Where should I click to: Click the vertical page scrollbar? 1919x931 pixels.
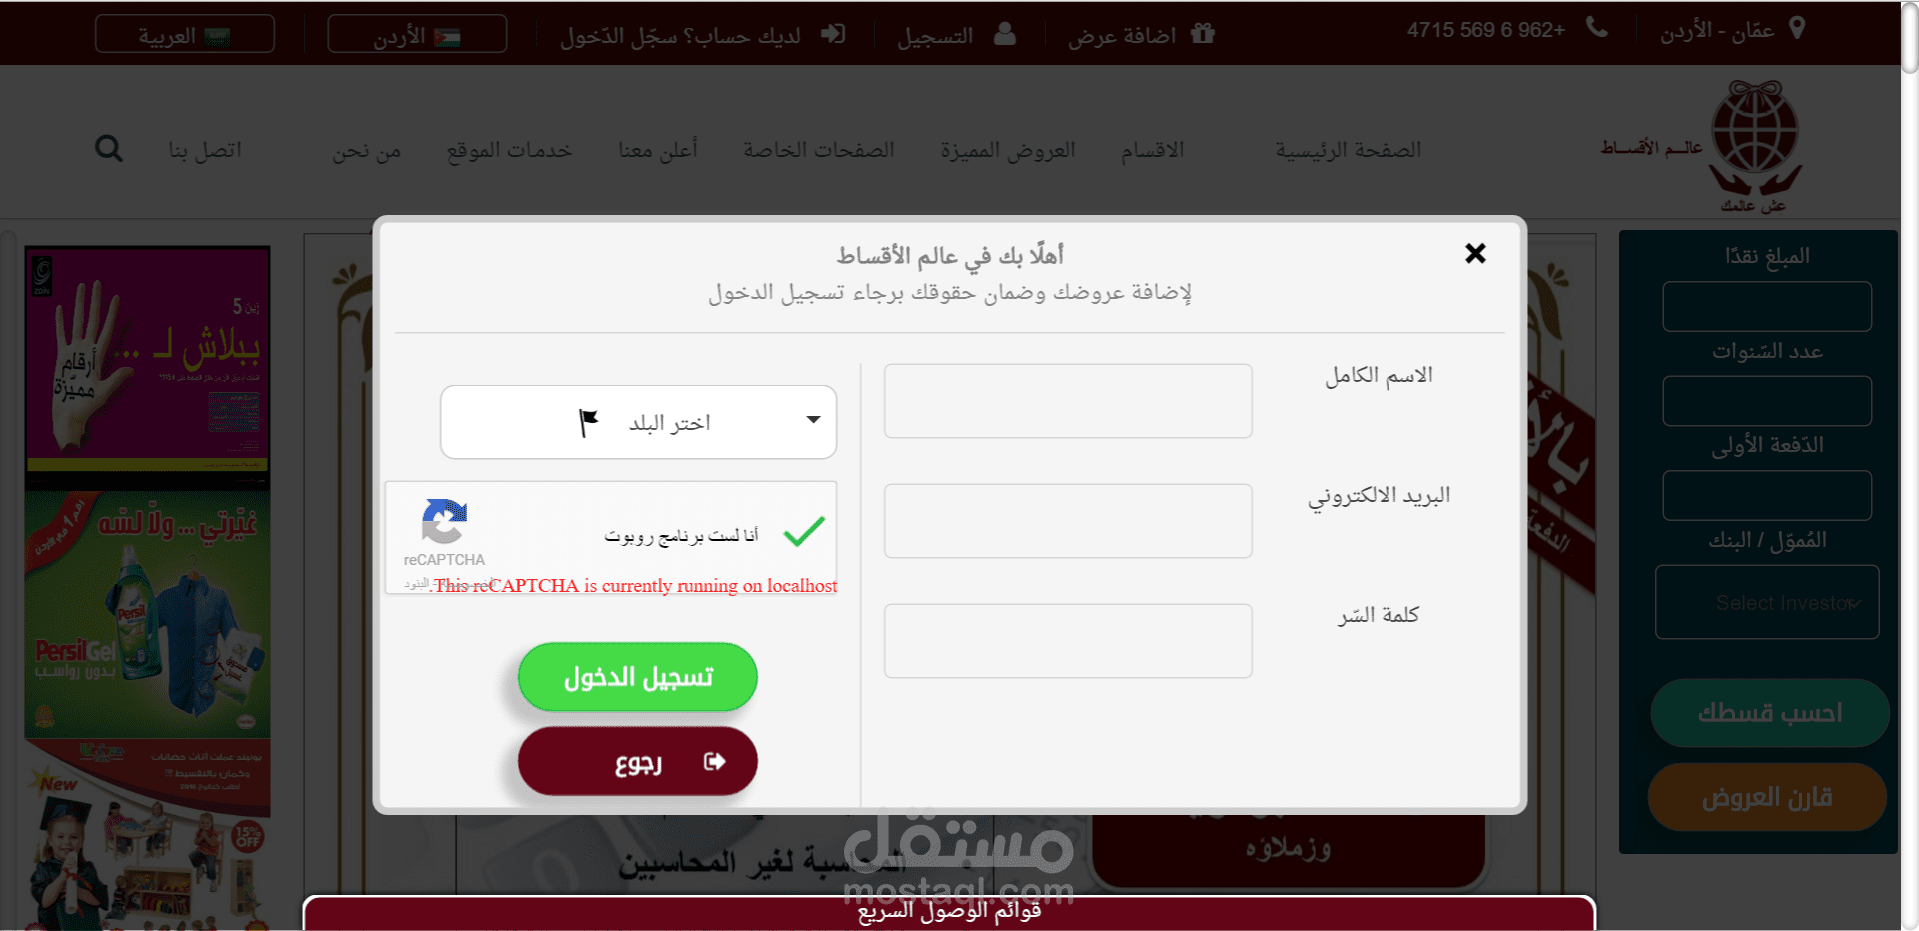(1909, 465)
